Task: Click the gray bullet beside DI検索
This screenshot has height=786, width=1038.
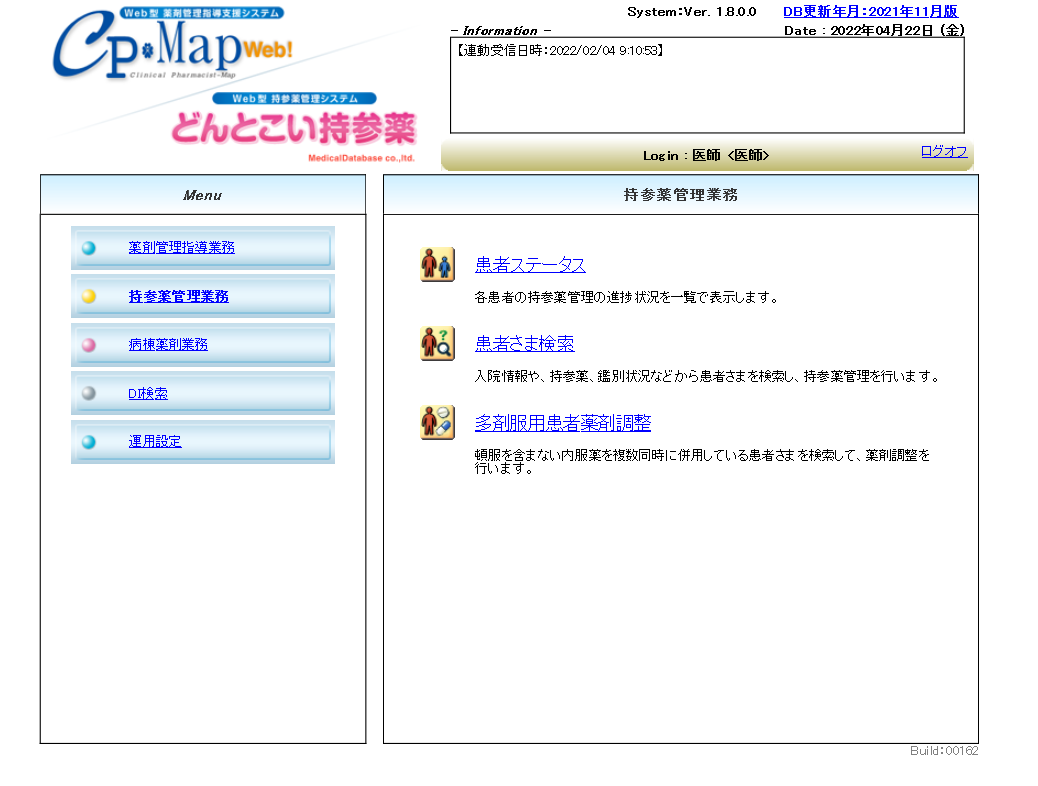Action: [89, 393]
